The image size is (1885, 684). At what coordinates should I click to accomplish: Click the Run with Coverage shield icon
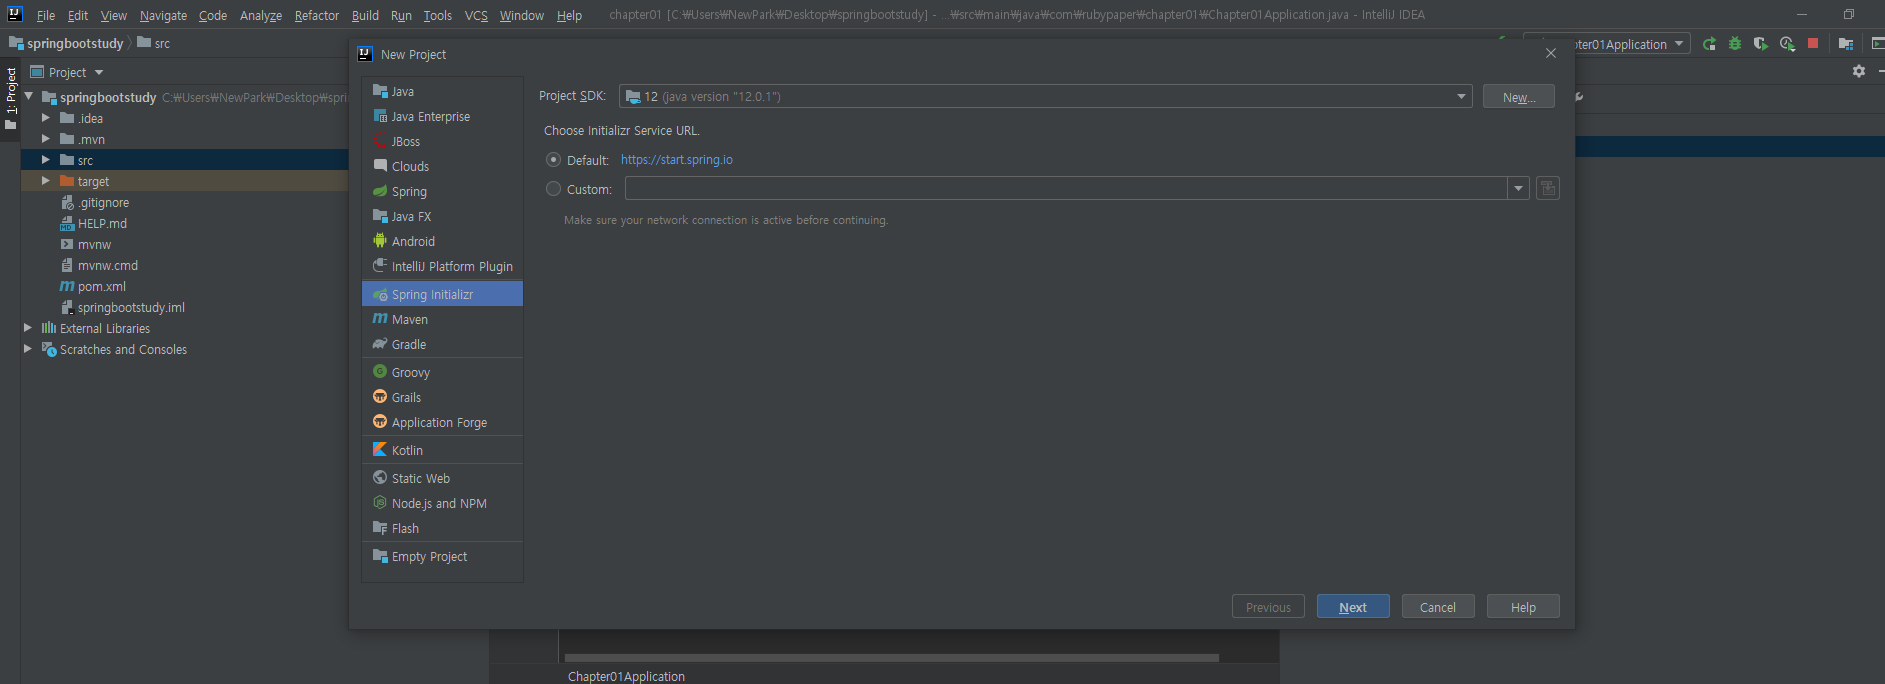click(1761, 44)
